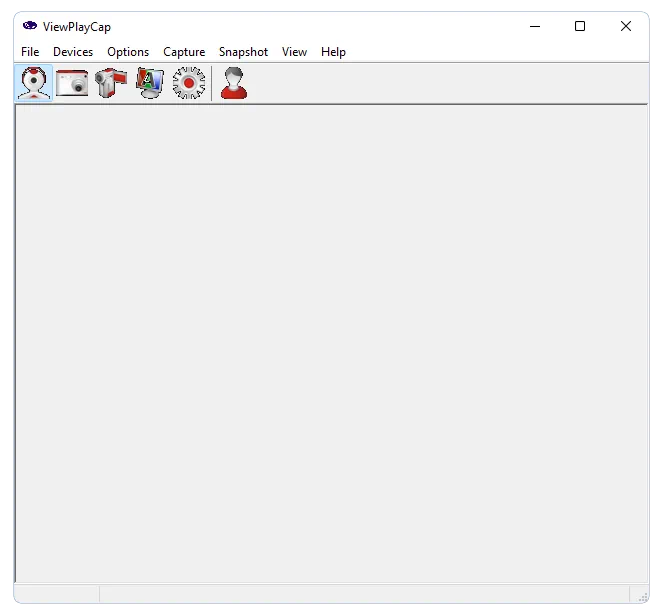Open the File menu

pos(30,52)
